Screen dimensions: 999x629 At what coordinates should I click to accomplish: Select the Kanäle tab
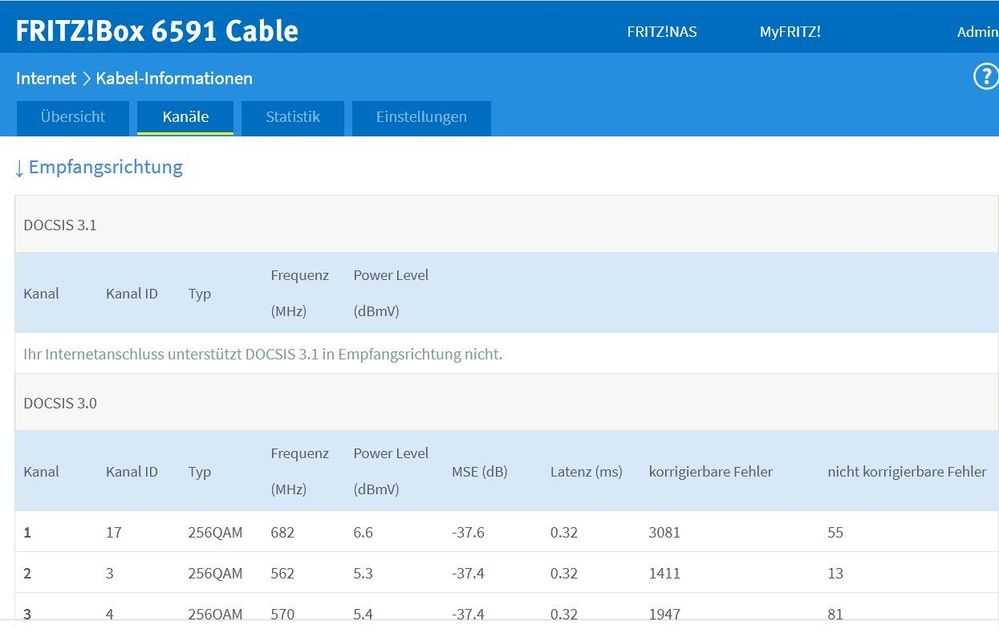186,117
